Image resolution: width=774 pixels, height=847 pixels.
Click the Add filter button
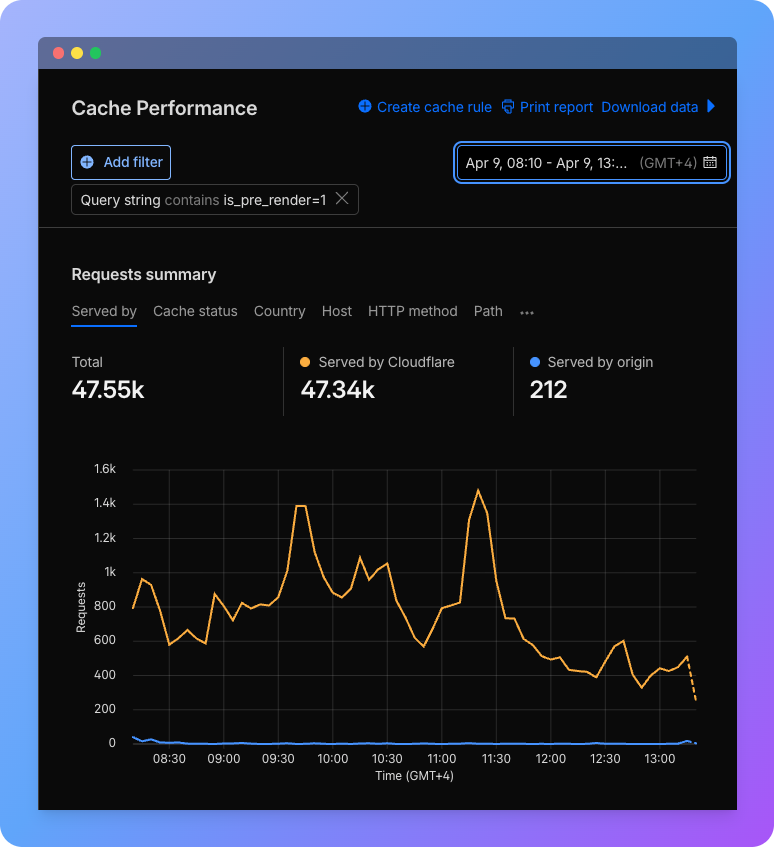click(121, 162)
